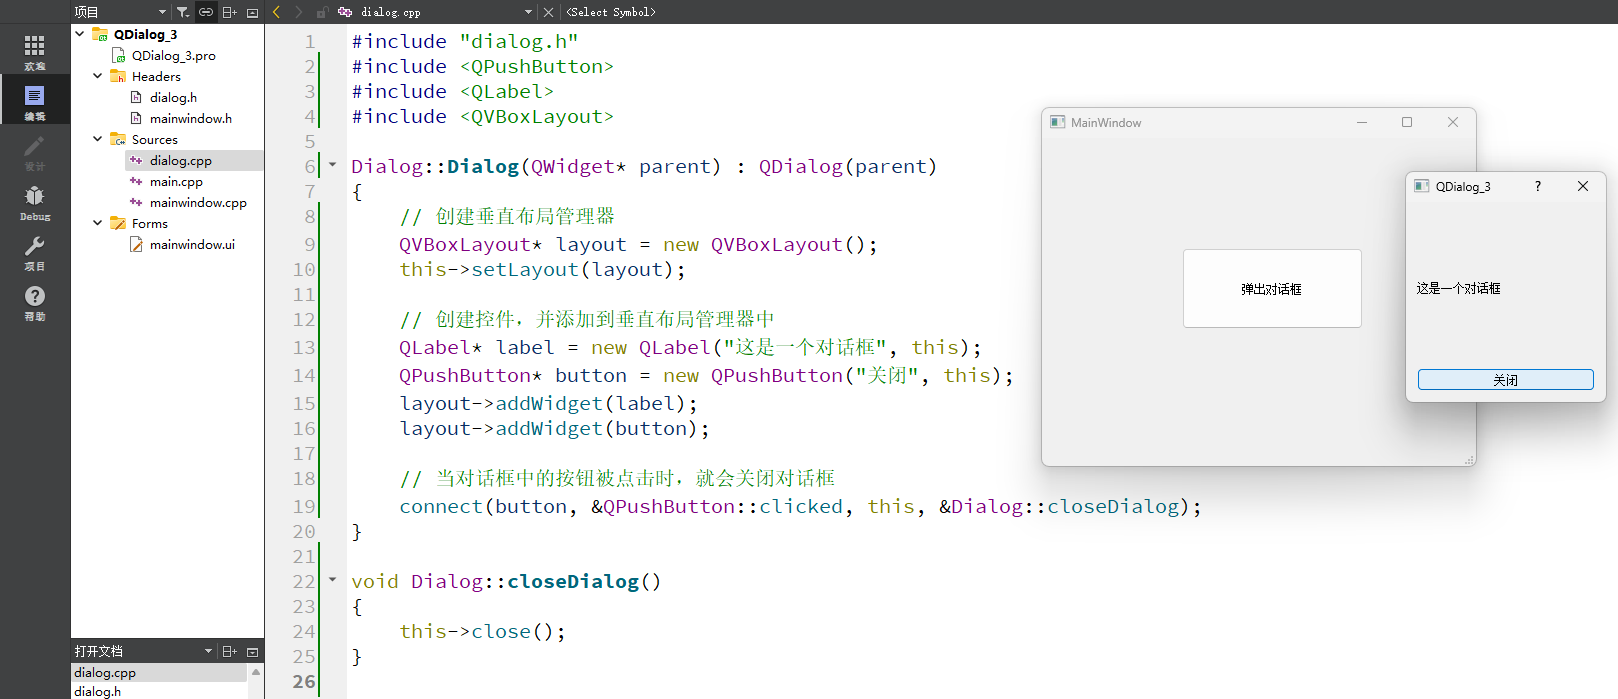This screenshot has width=1618, height=699.
Task: Click the QDialog_3 title bar icon
Action: point(1422,186)
